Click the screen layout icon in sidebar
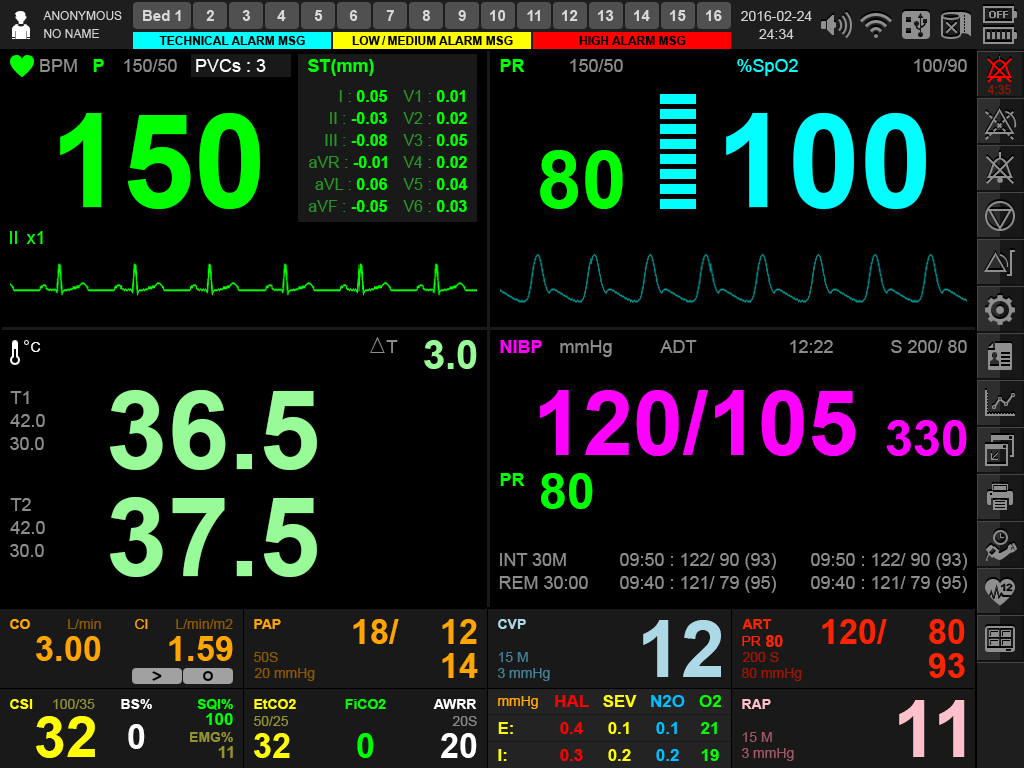The width and height of the screenshot is (1024, 768). coord(1000,448)
